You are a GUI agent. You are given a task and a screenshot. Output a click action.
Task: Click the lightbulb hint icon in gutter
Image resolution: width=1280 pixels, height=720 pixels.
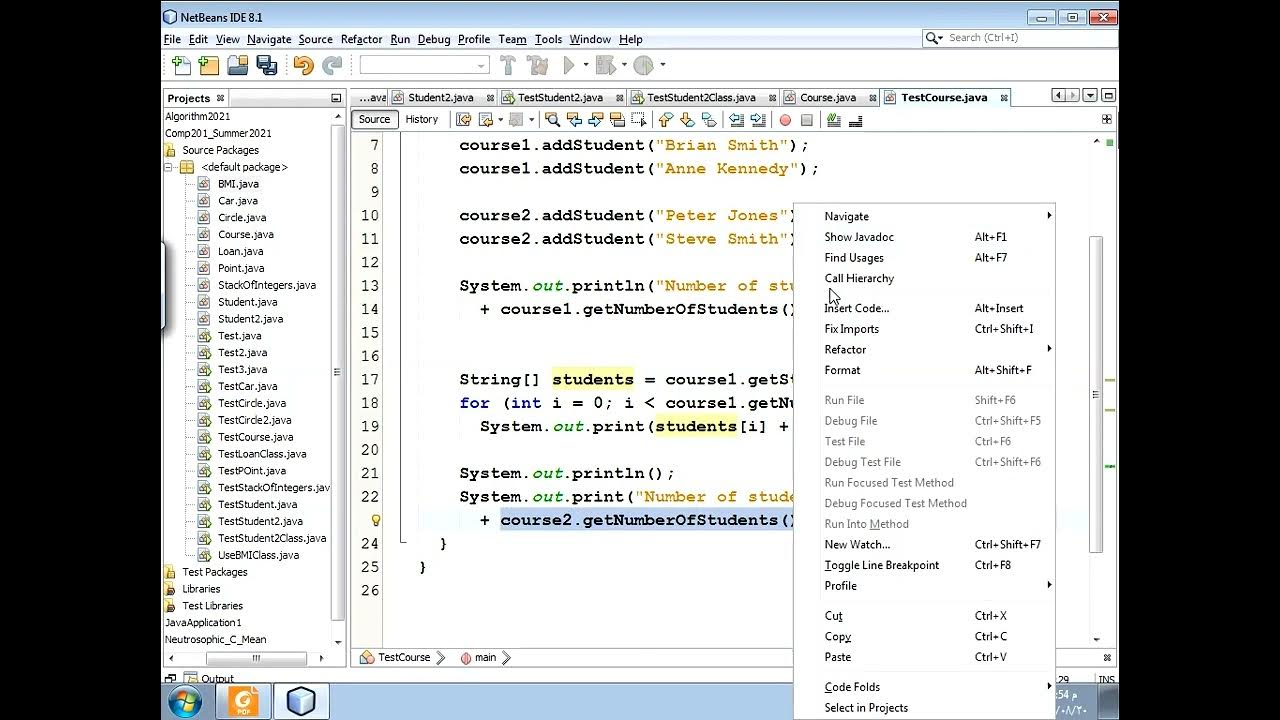tap(376, 520)
